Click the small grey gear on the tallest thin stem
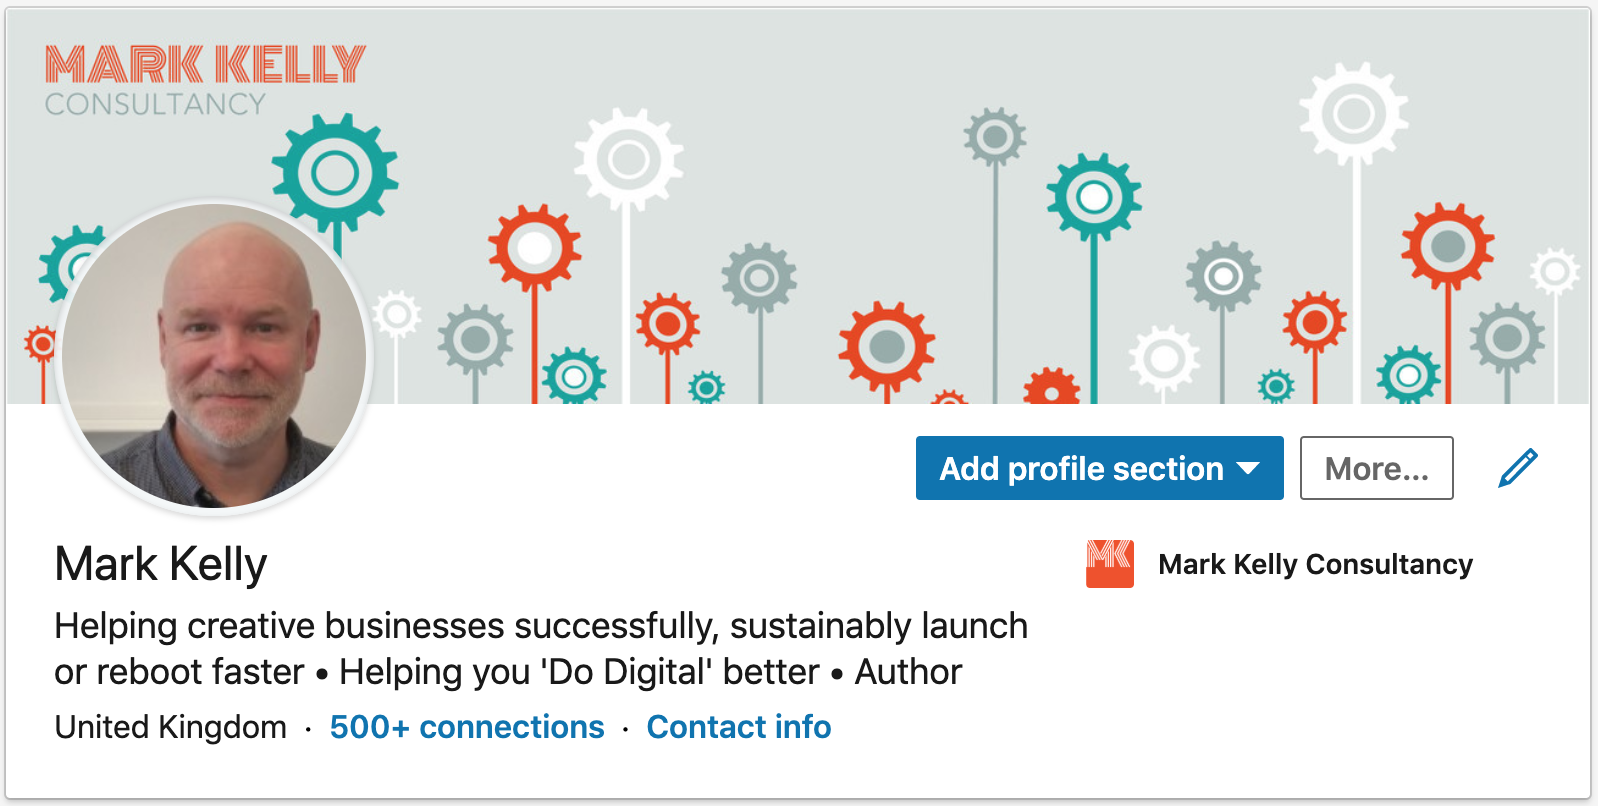 994,136
